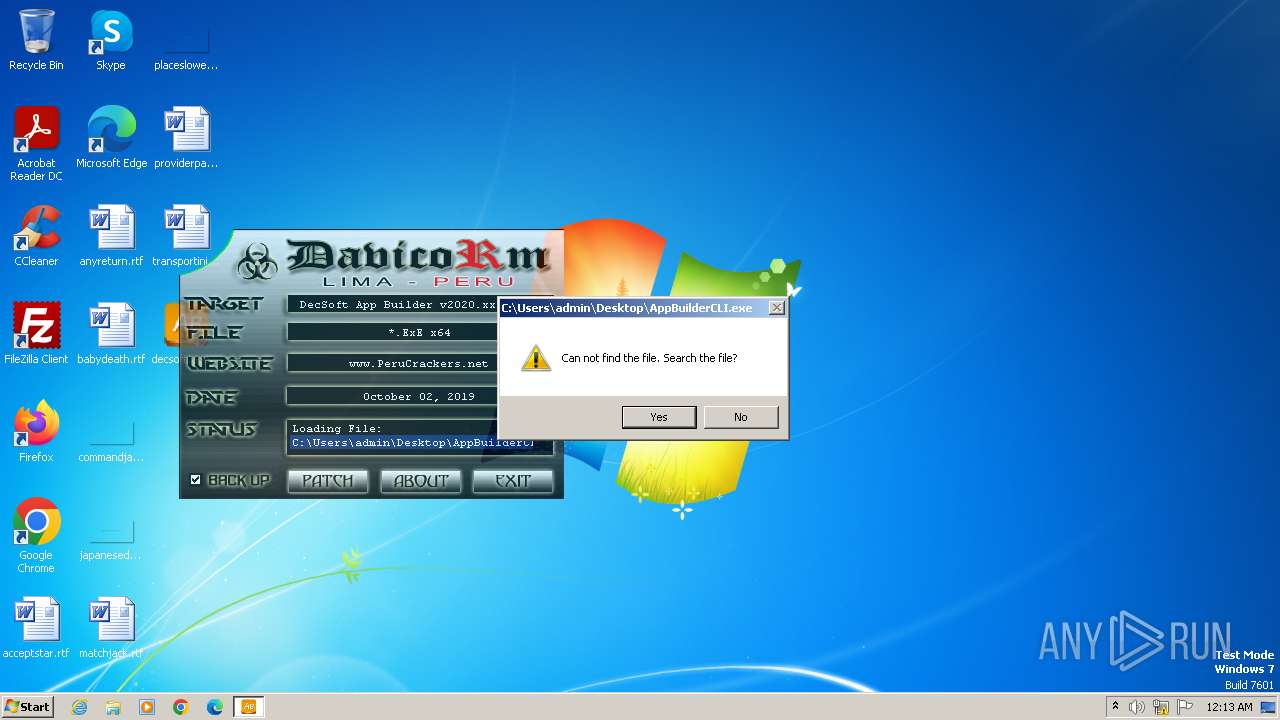Viewport: 1280px width, 720px height.
Task: Open File Explorer taskbar icon
Action: tap(113, 707)
